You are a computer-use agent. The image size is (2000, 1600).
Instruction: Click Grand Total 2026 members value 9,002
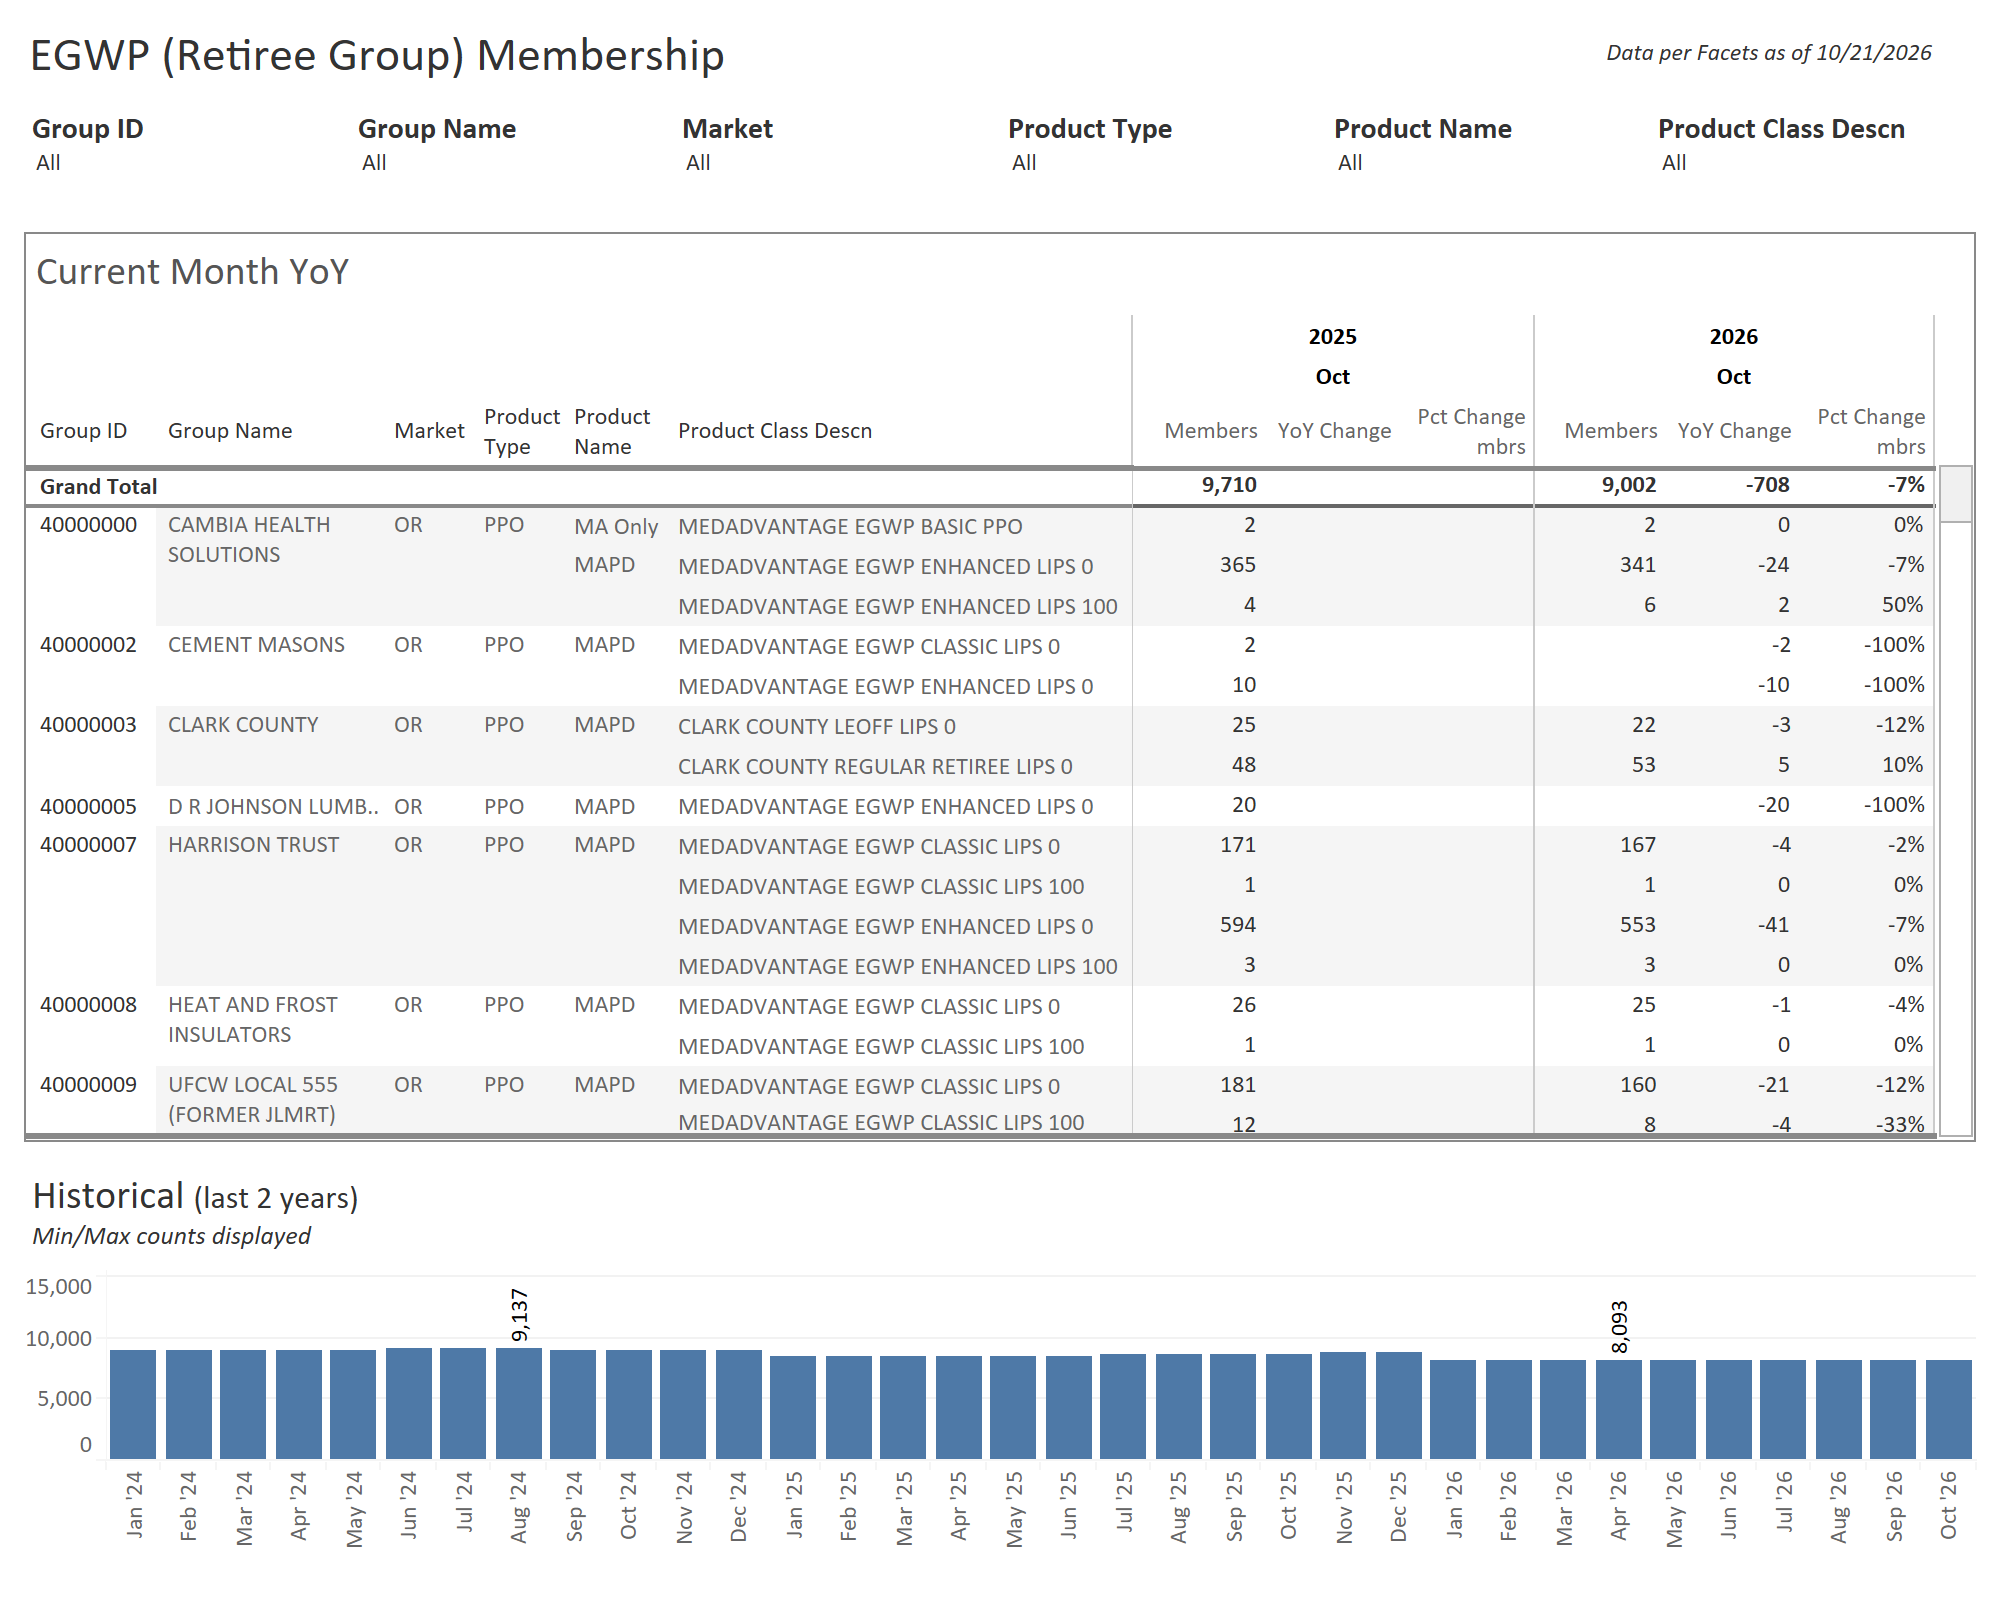[x=1629, y=485]
